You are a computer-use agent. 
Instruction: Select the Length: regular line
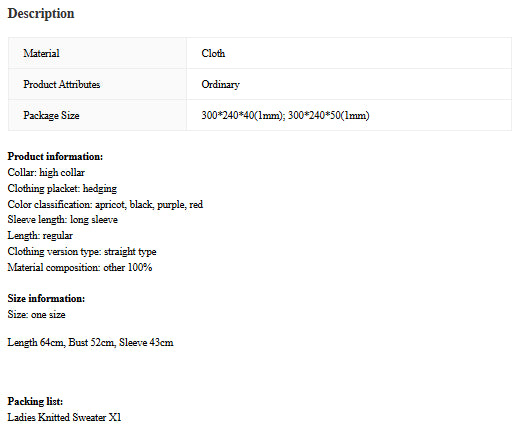(x=40, y=236)
